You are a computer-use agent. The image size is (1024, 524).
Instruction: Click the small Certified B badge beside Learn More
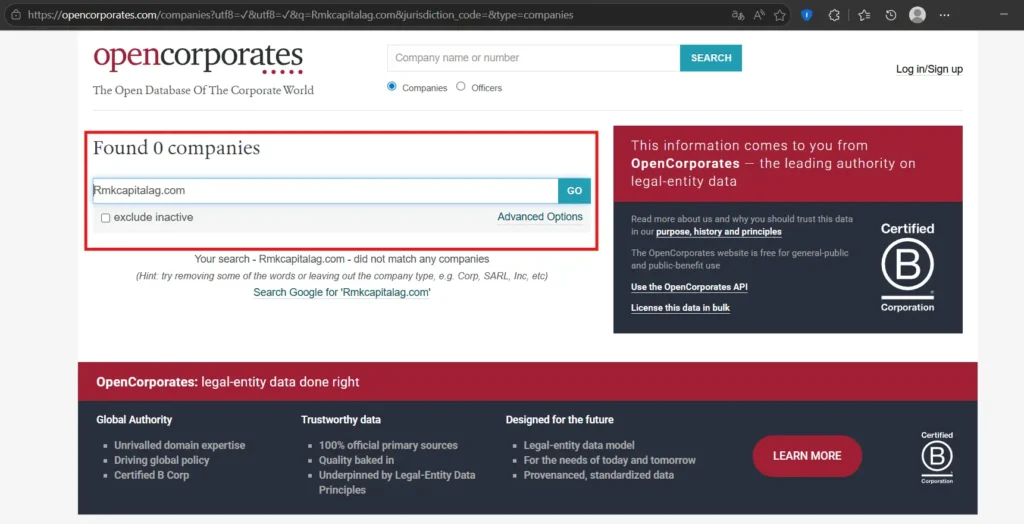point(936,457)
